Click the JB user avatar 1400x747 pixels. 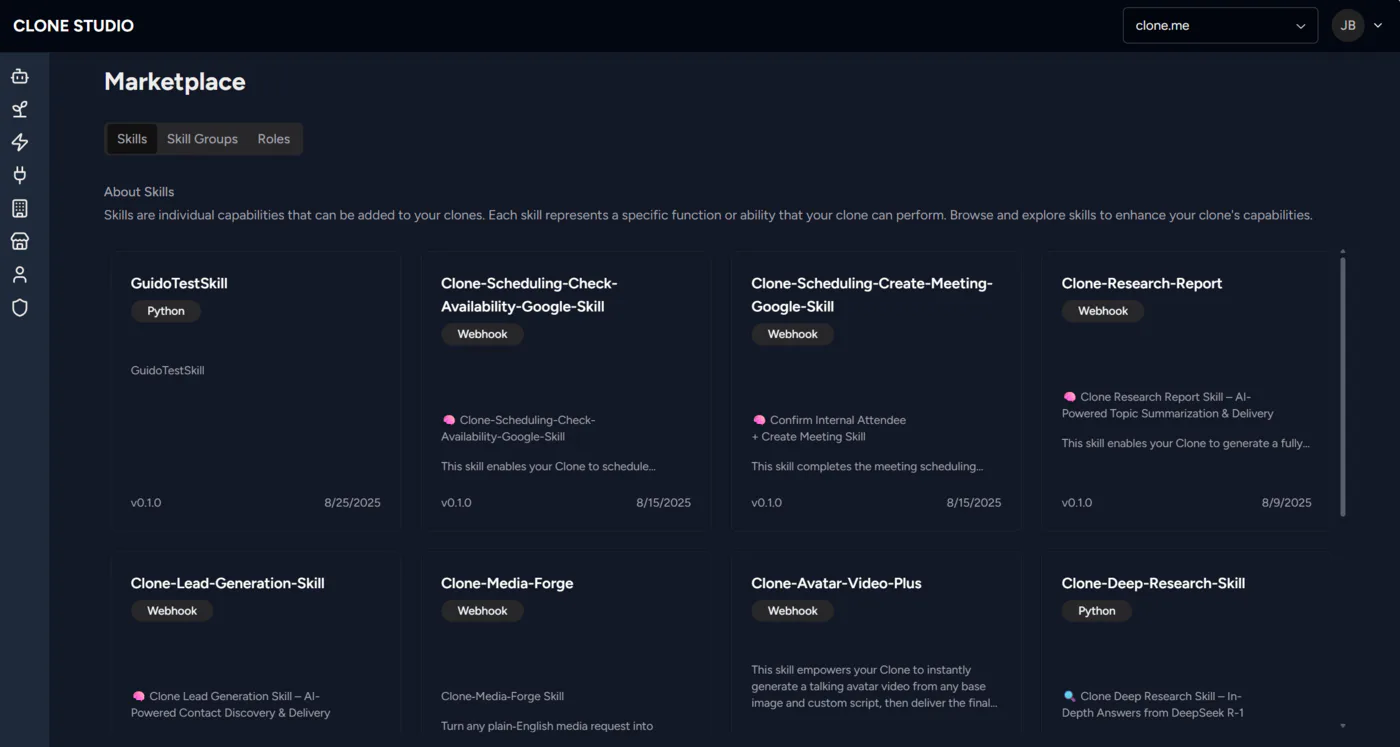pyautogui.click(x=1348, y=26)
